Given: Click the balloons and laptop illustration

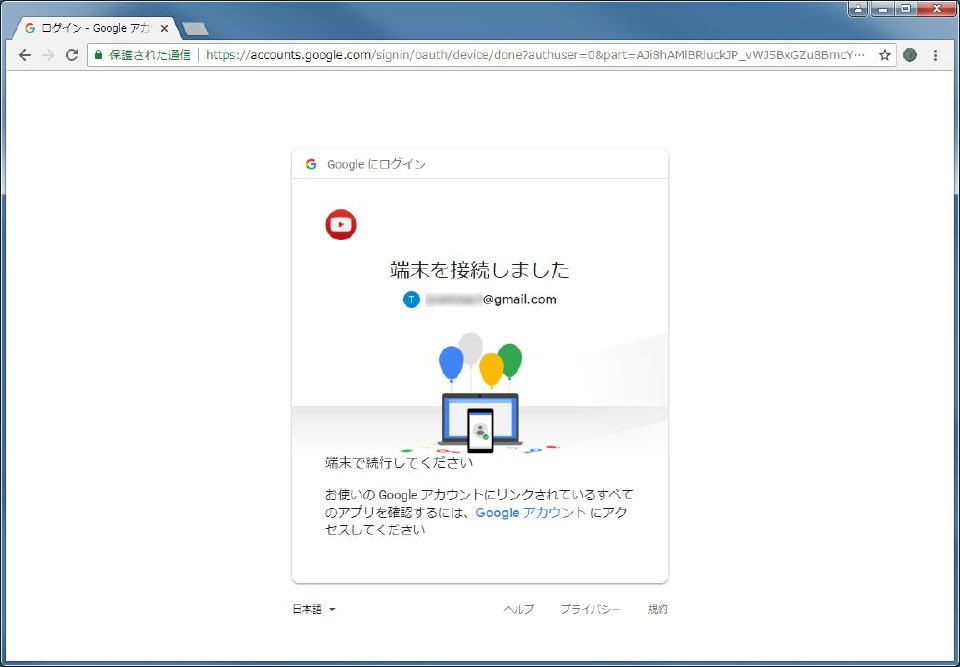Looking at the screenshot, I should pyautogui.click(x=480, y=393).
